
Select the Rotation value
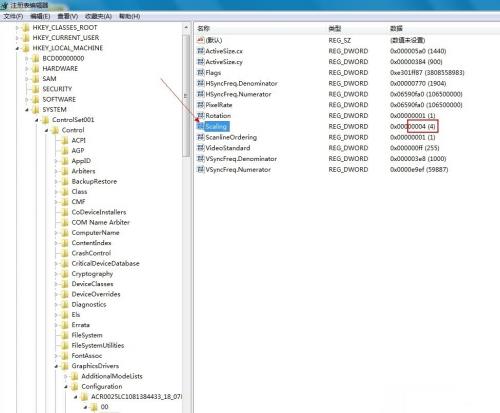tap(218, 116)
